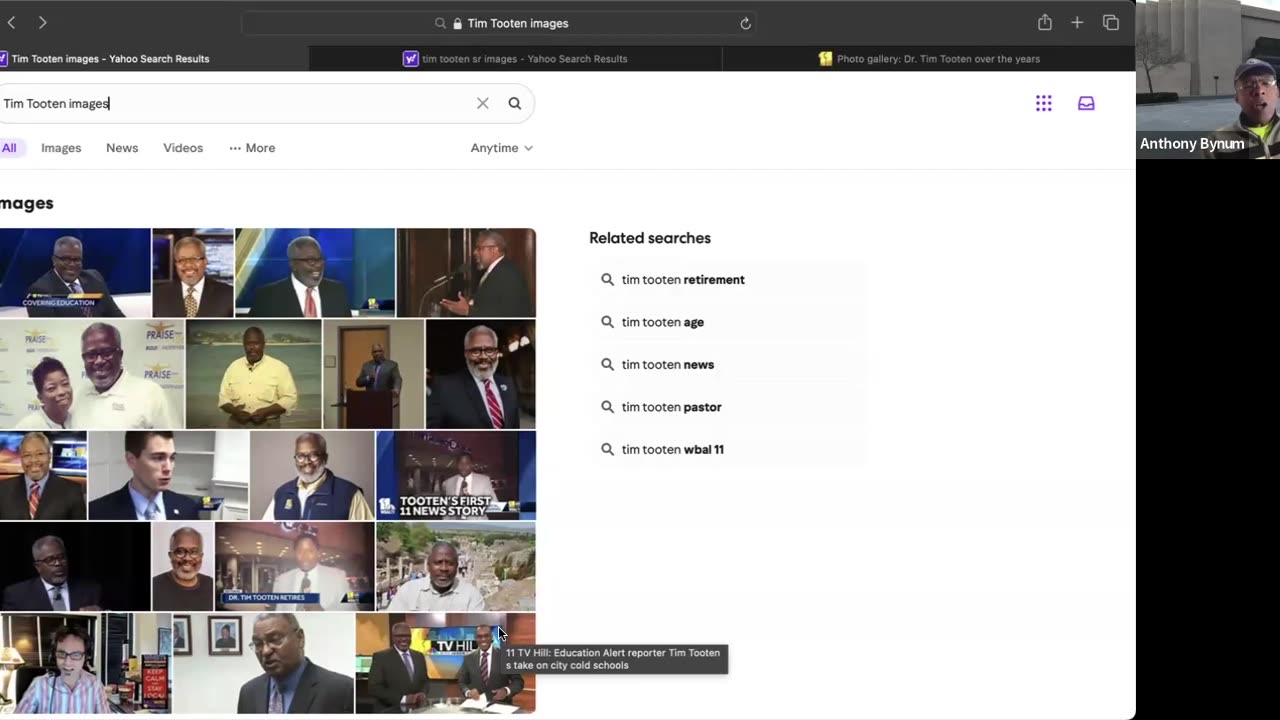1280x720 pixels.
Task: Click the magnifier icon in the address bar
Action: pos(440,23)
